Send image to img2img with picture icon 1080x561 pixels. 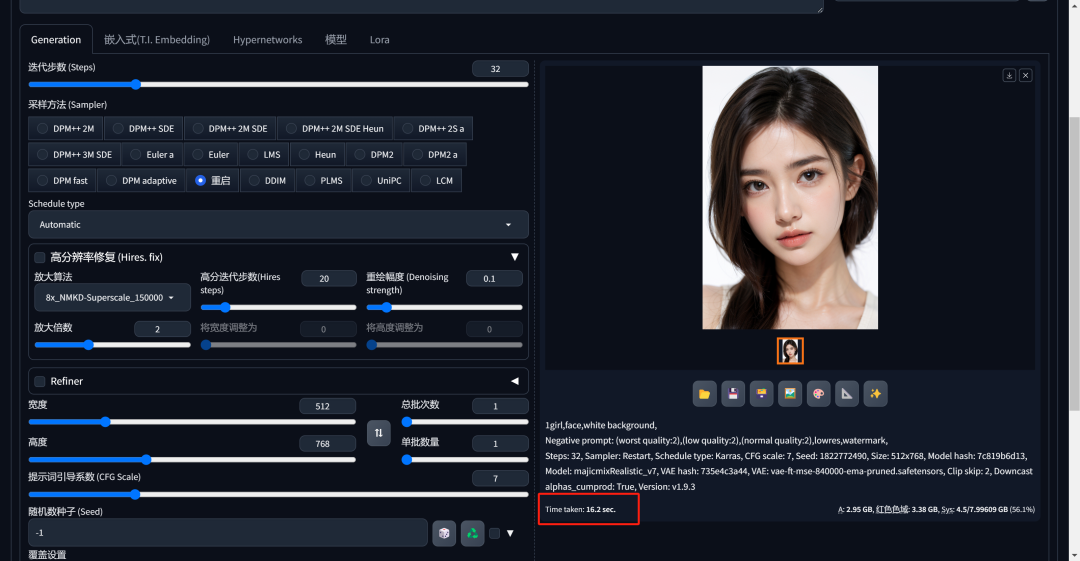coord(790,394)
